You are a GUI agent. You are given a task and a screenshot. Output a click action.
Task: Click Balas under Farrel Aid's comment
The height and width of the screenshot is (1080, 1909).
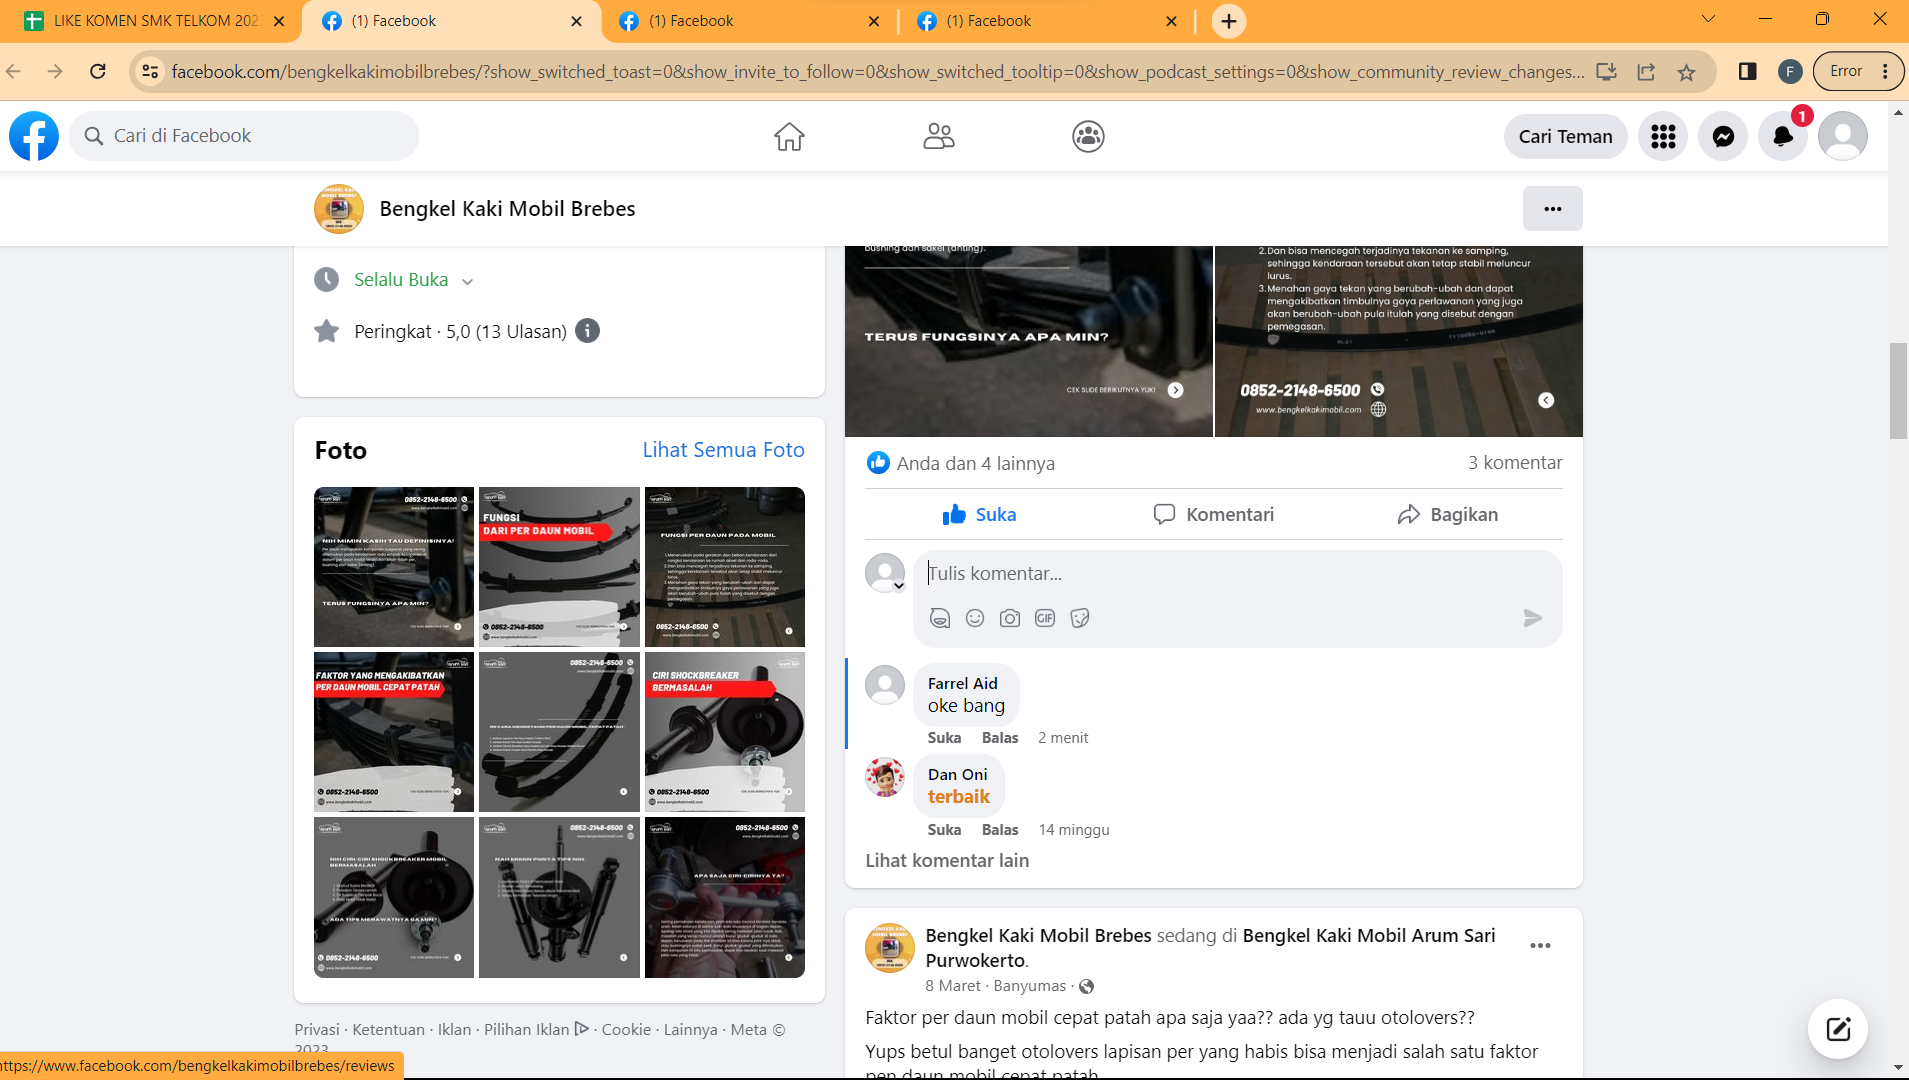1000,738
